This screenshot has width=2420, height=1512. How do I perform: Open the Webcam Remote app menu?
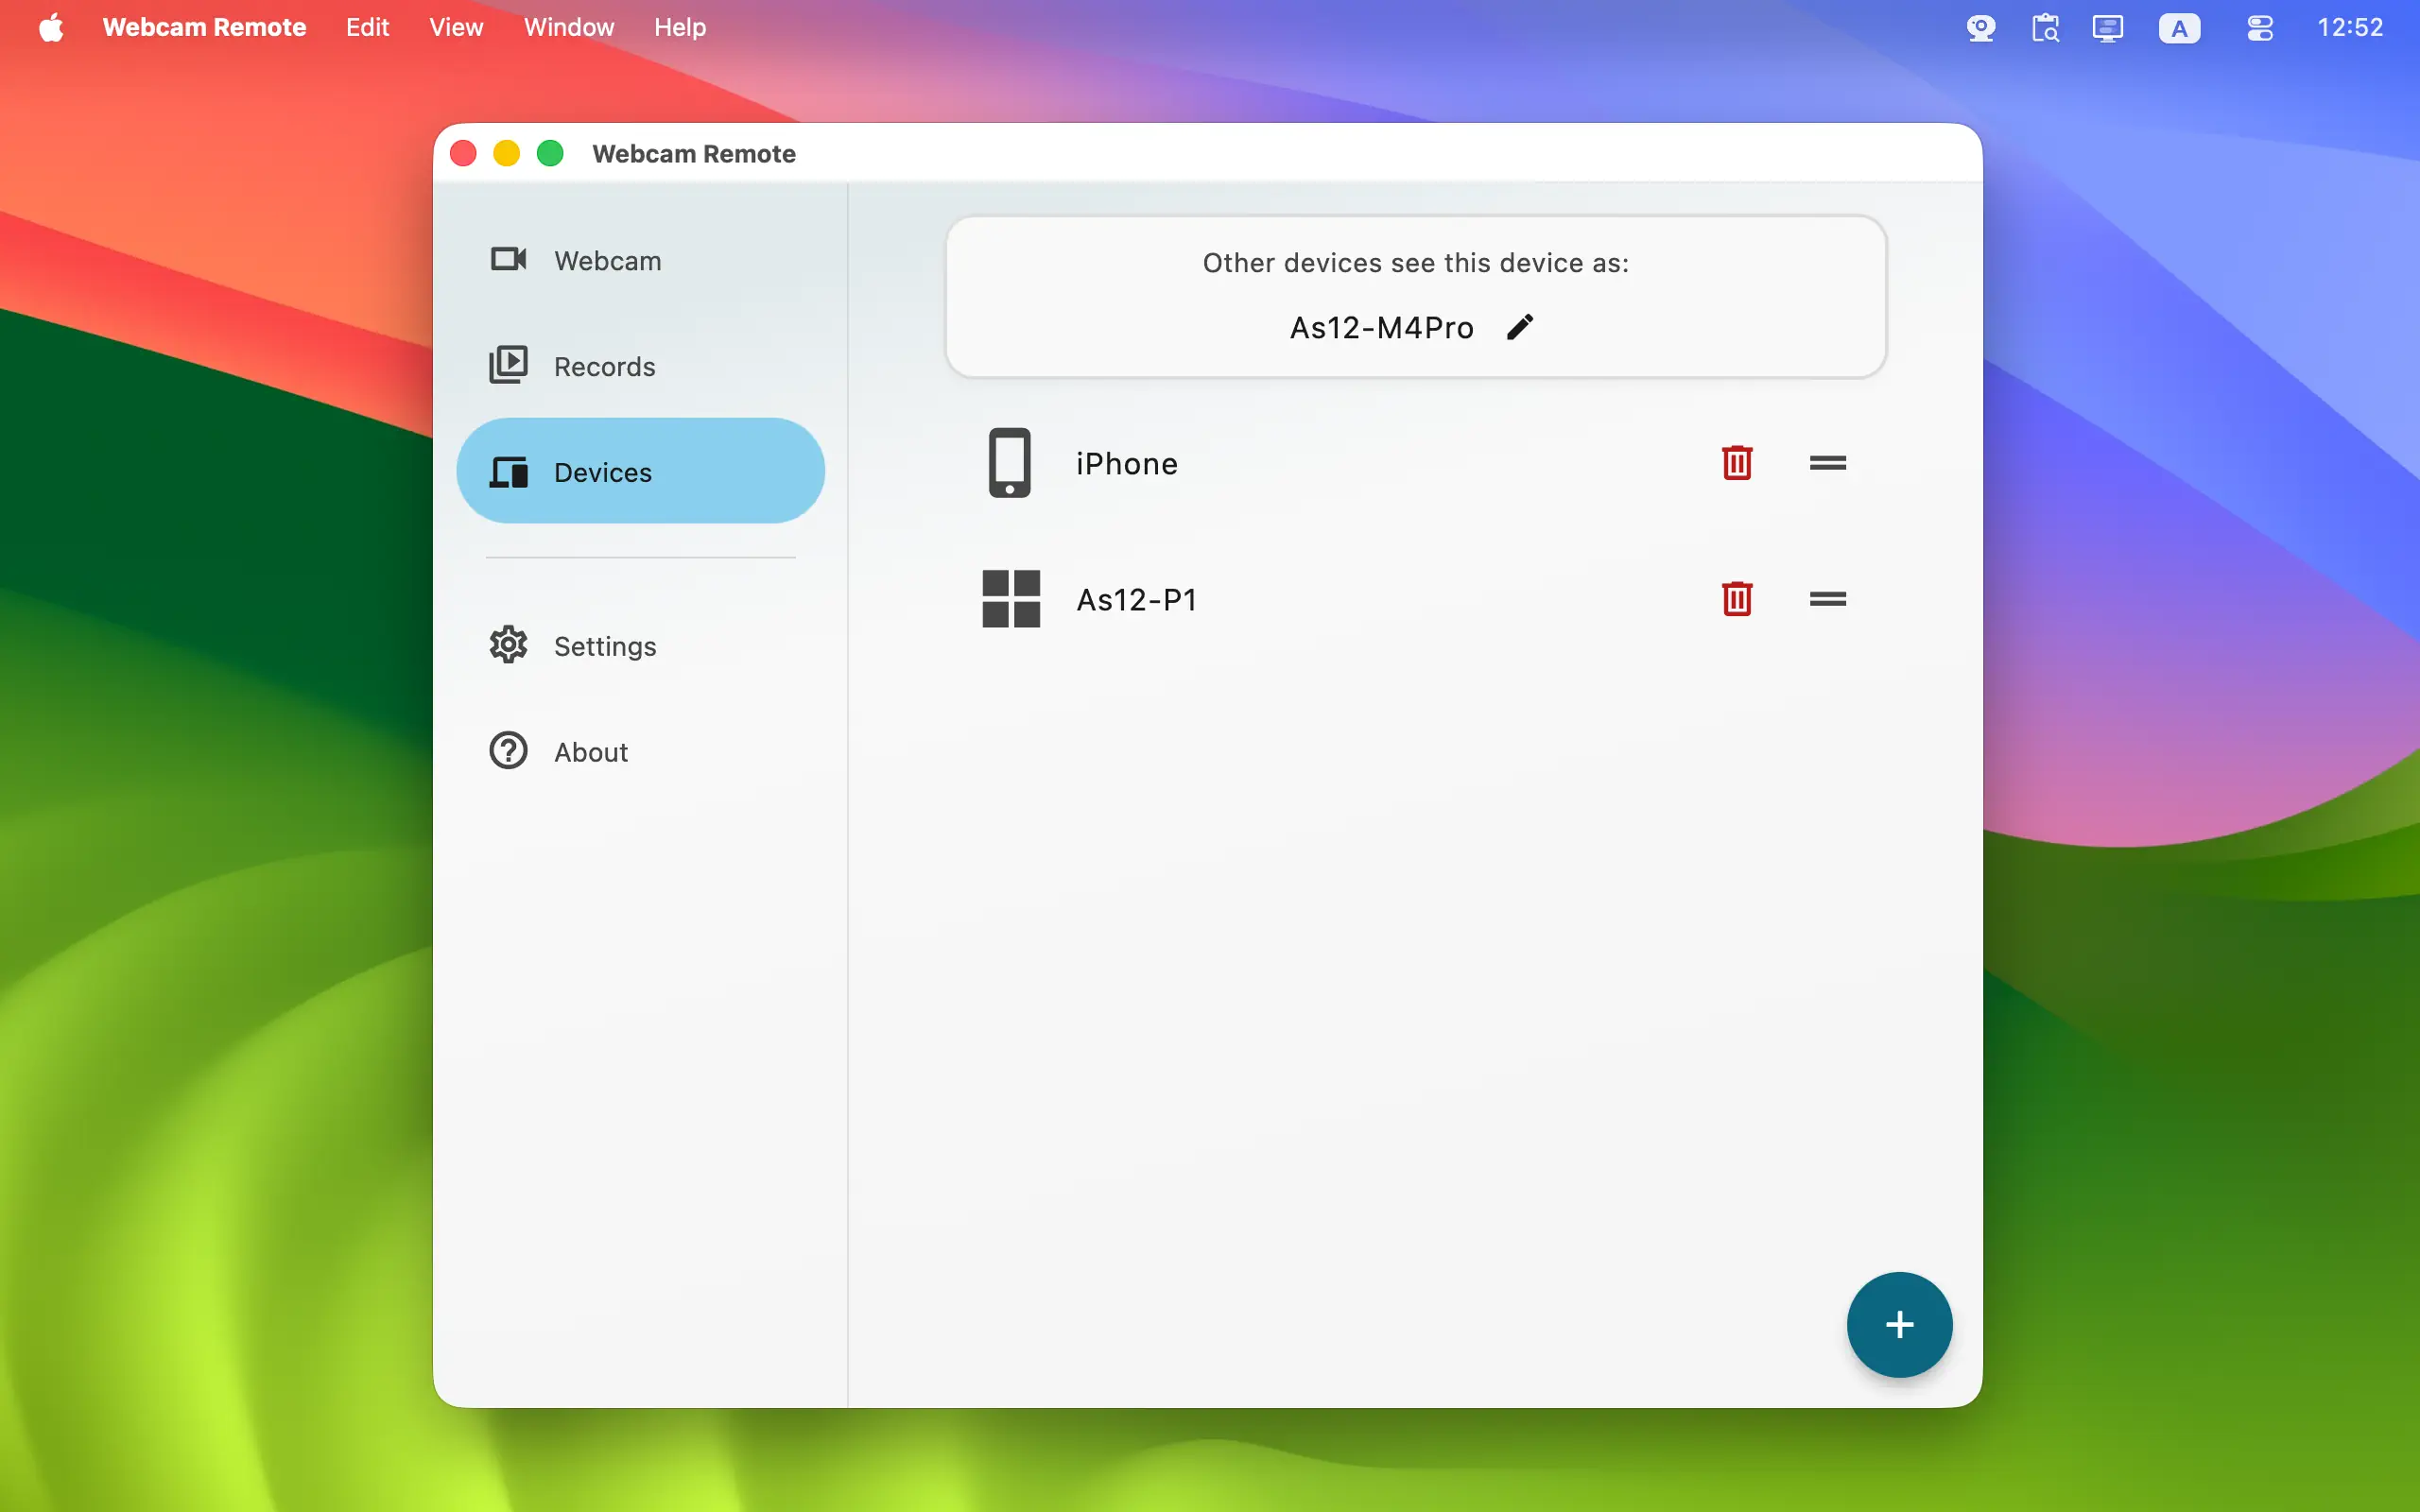pyautogui.click(x=204, y=27)
